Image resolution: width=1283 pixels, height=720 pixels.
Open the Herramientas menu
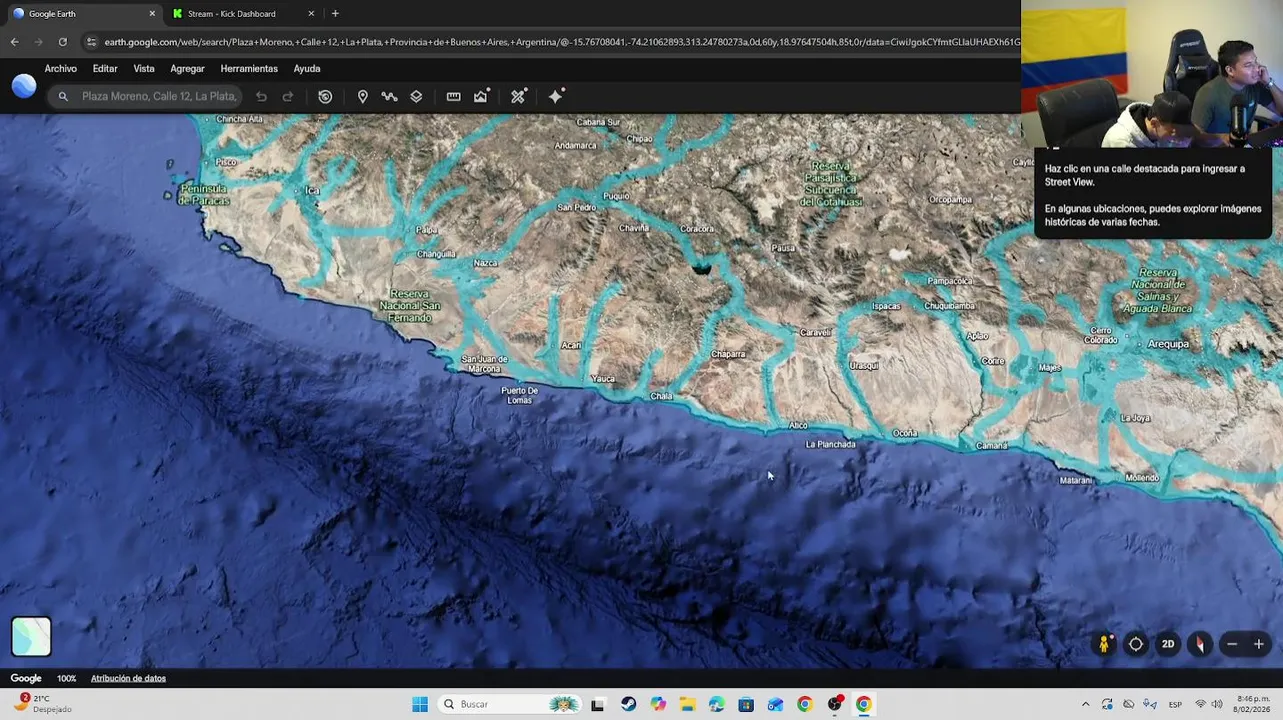[249, 69]
